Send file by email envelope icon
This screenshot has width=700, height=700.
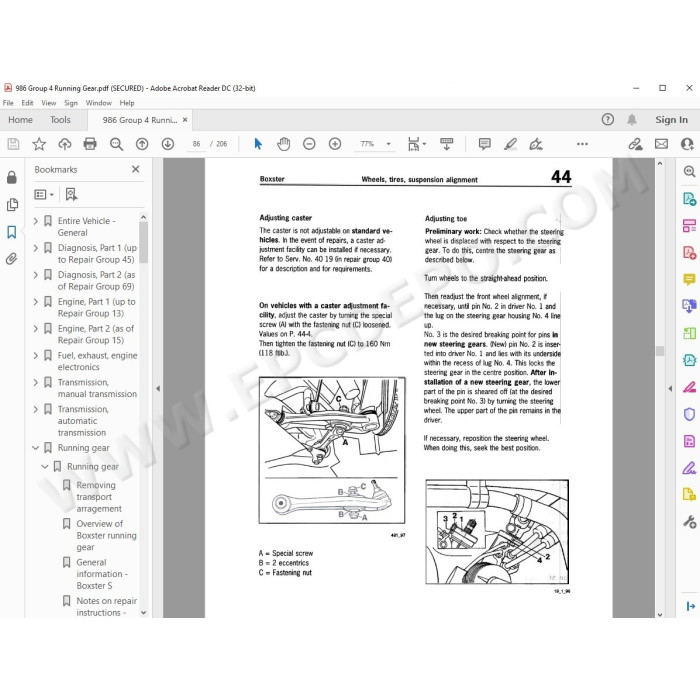pyautogui.click(x=661, y=144)
